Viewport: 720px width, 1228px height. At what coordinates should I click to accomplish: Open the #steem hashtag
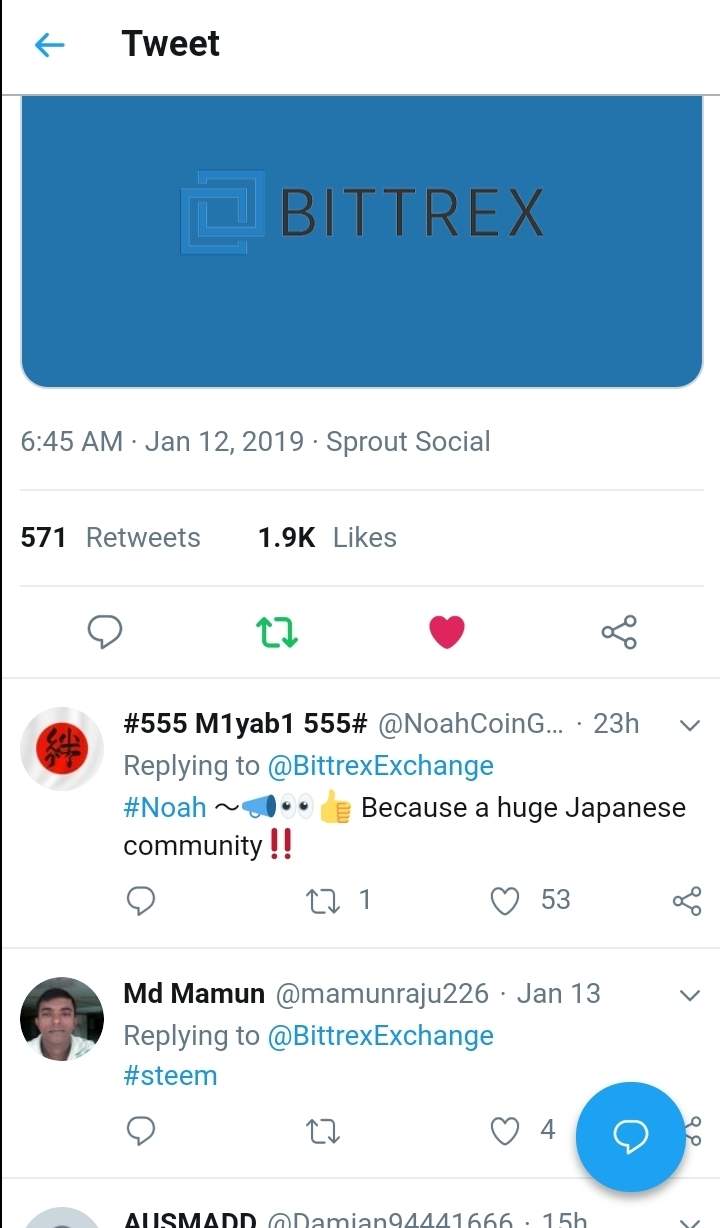pos(170,1076)
